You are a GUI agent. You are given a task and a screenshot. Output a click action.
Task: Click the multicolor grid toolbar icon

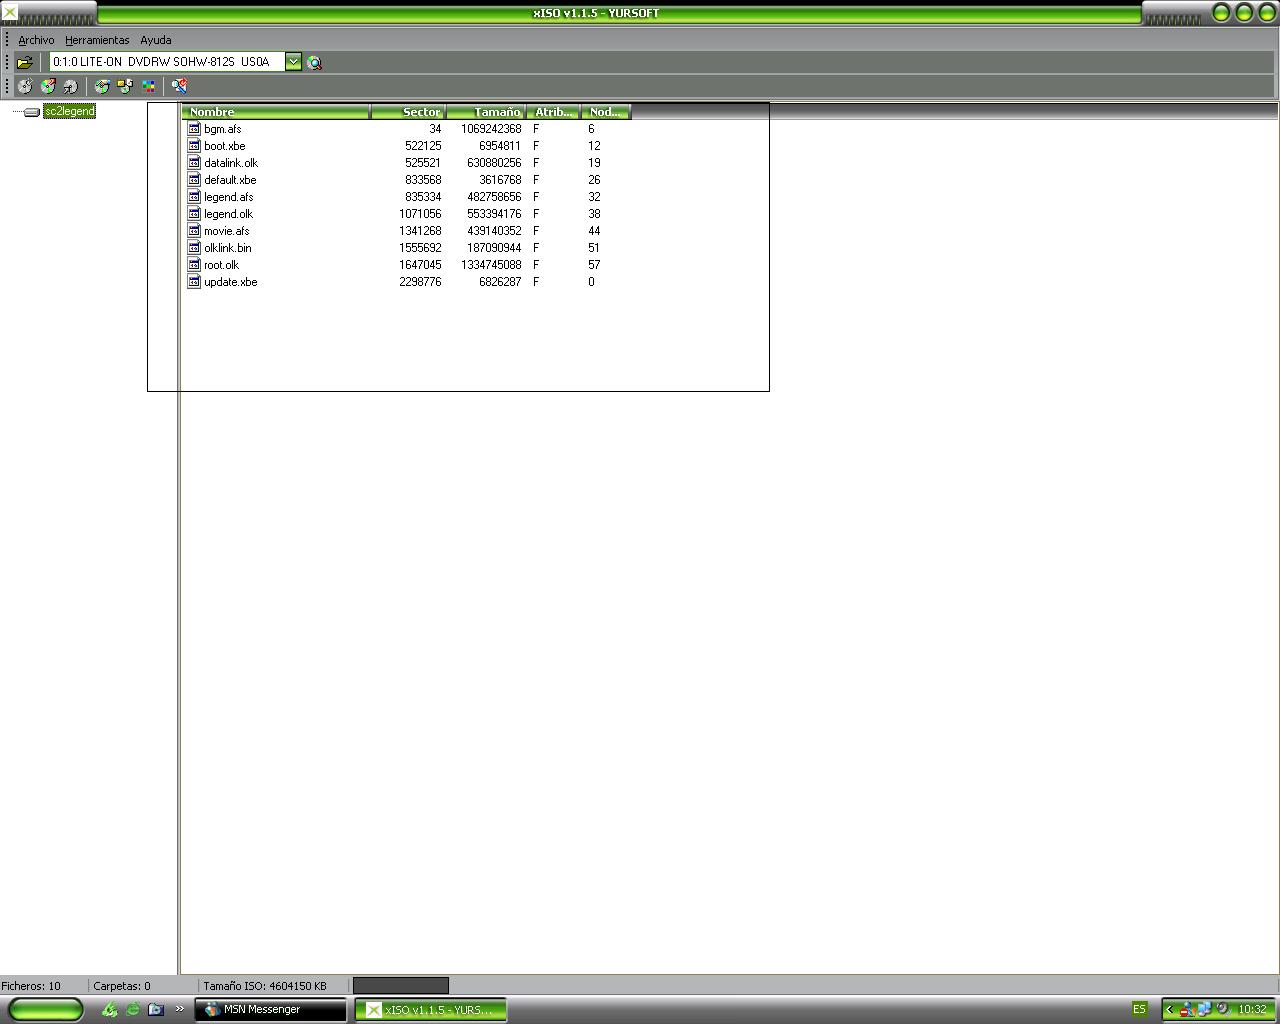(149, 87)
